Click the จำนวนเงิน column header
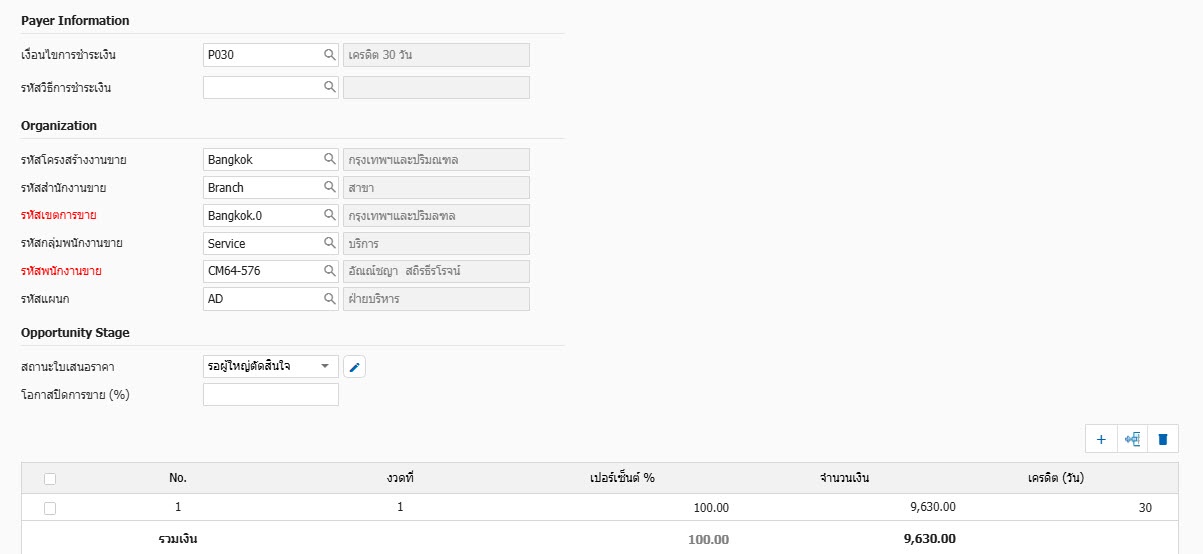This screenshot has width=1203, height=554. tap(844, 478)
